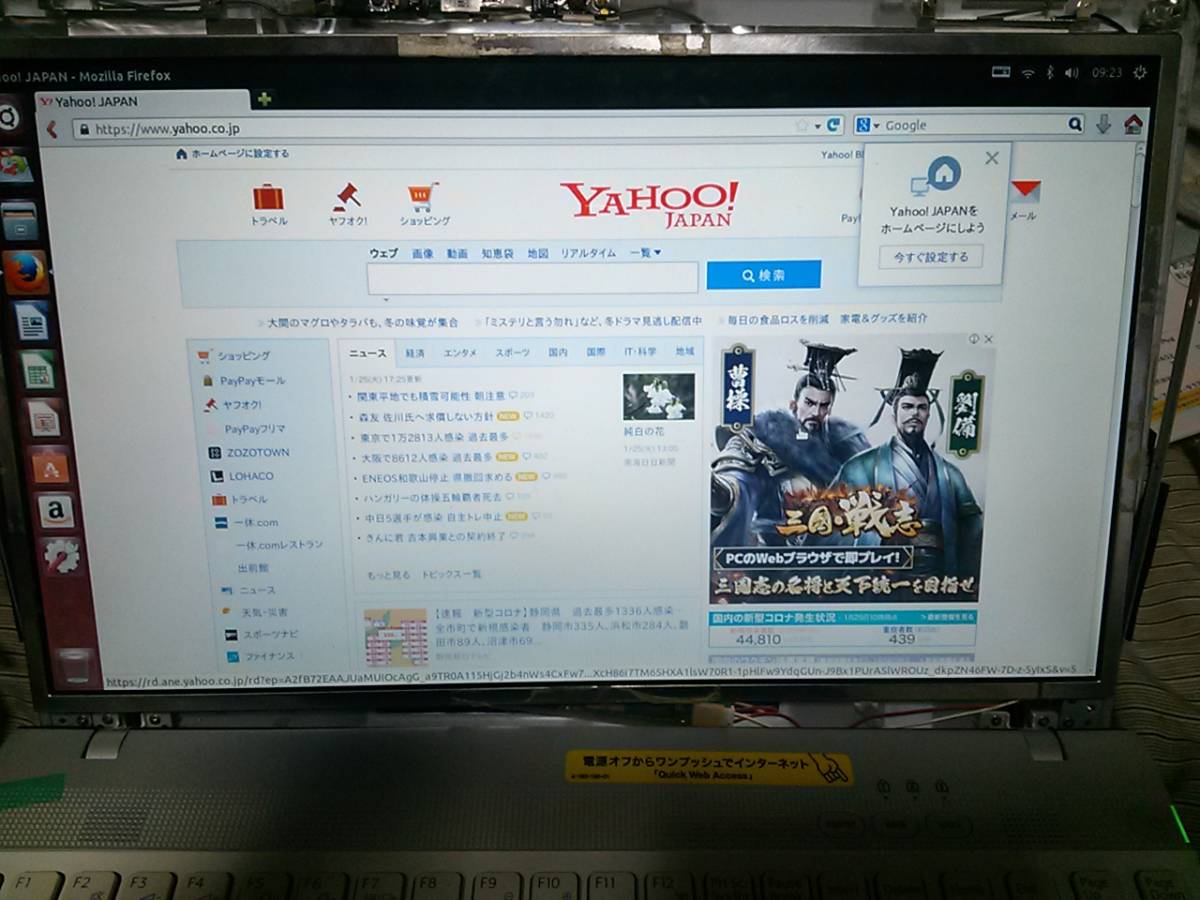Open the Trash in the launcher
This screenshot has height=900, width=1200.
click(74, 666)
